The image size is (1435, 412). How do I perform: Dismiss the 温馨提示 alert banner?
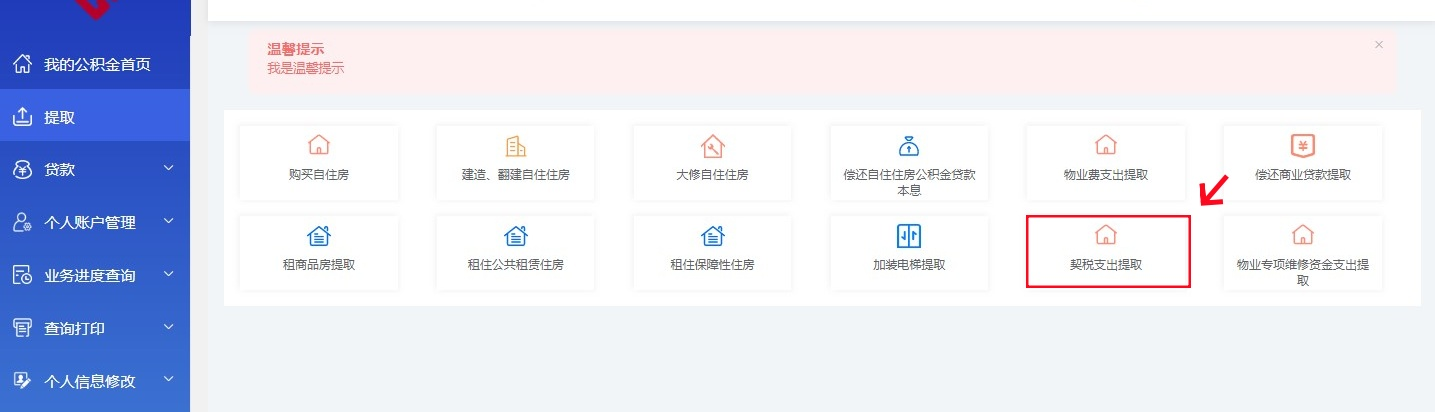coord(1379,45)
